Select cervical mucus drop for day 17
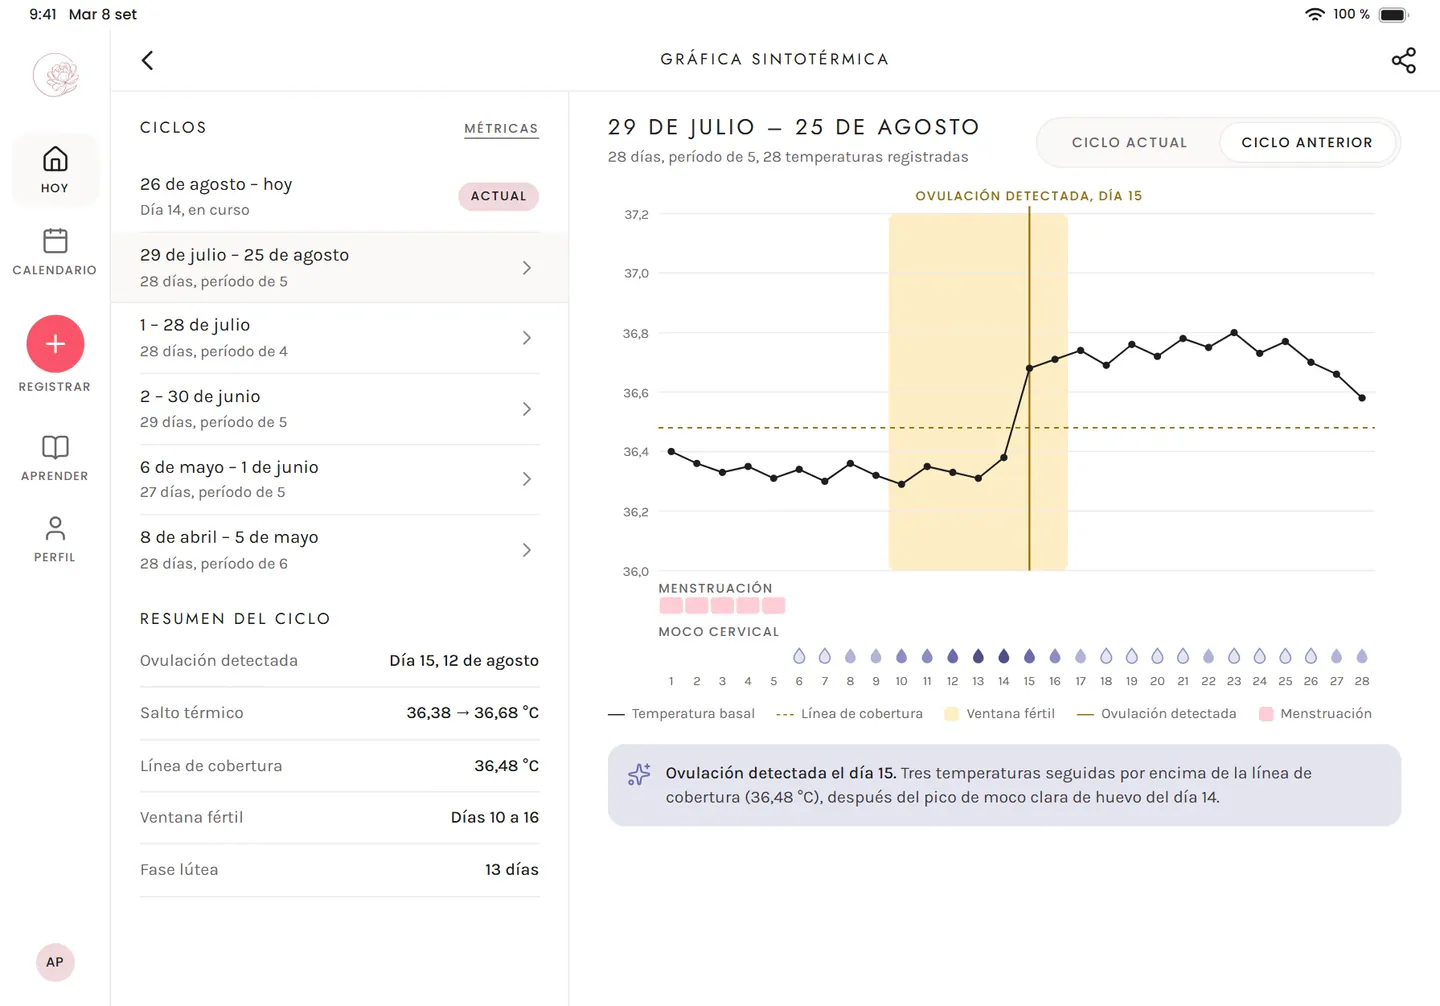This screenshot has width=1440, height=1006. (1081, 656)
